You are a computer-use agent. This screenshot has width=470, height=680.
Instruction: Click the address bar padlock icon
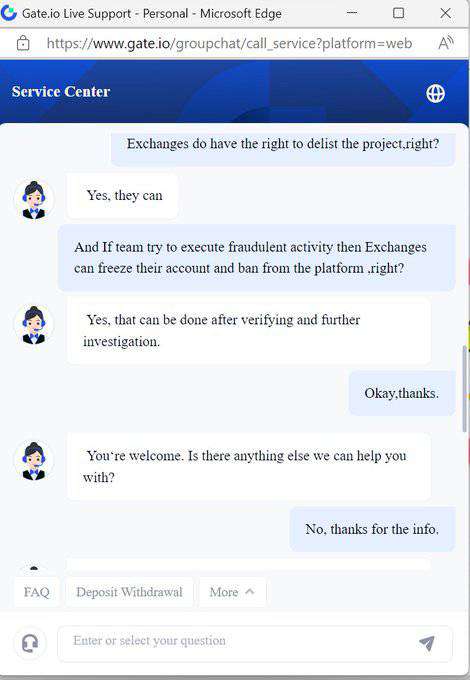coord(23,43)
